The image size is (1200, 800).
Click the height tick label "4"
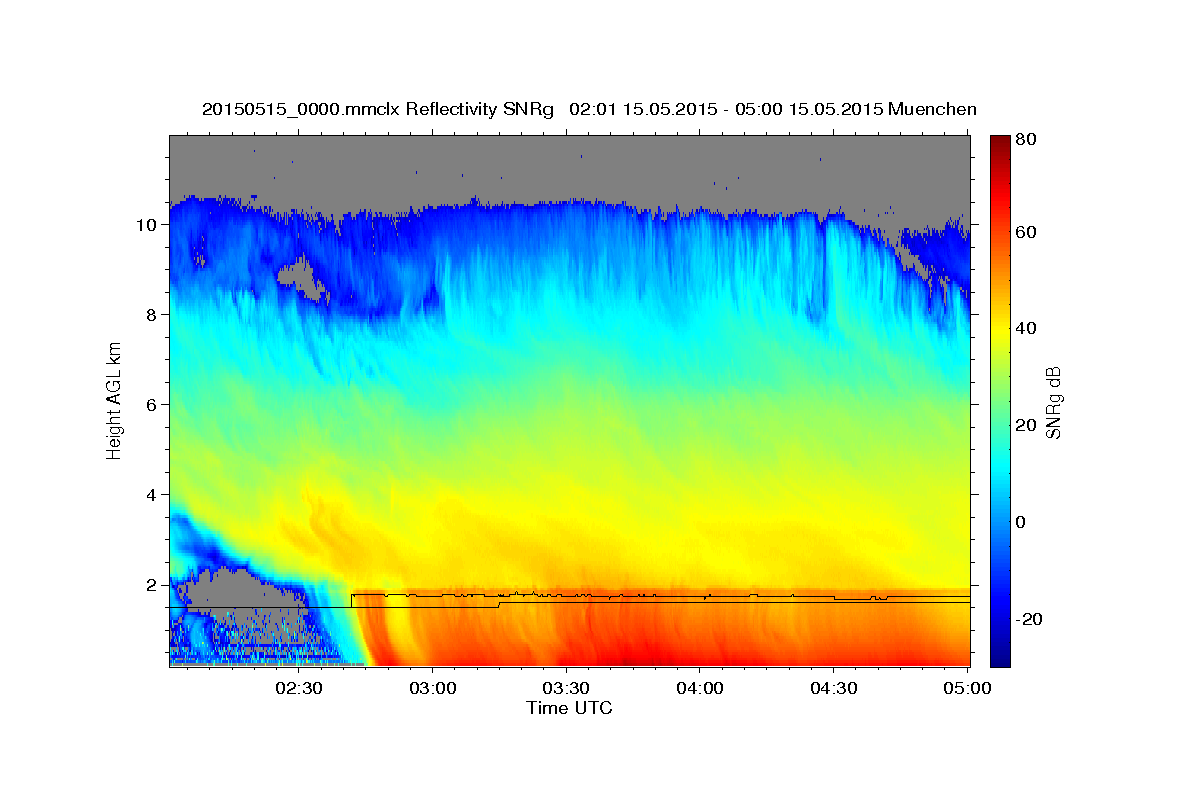tap(152, 494)
